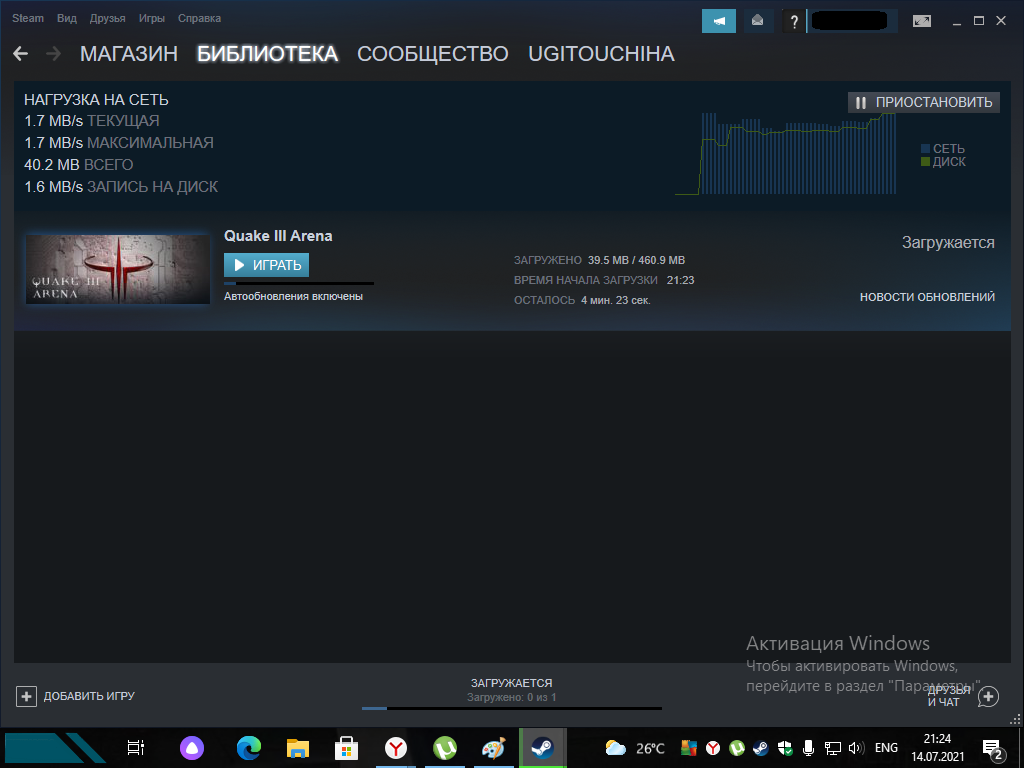
Task: Open the Игры menu
Action: (152, 18)
